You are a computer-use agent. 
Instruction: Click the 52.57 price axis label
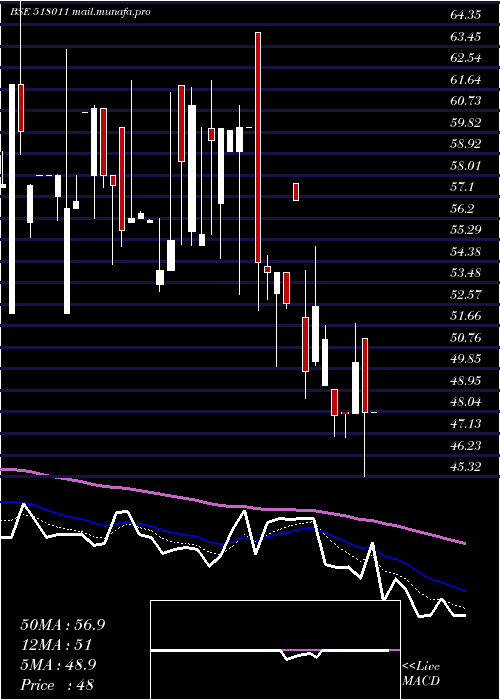tap(466, 295)
